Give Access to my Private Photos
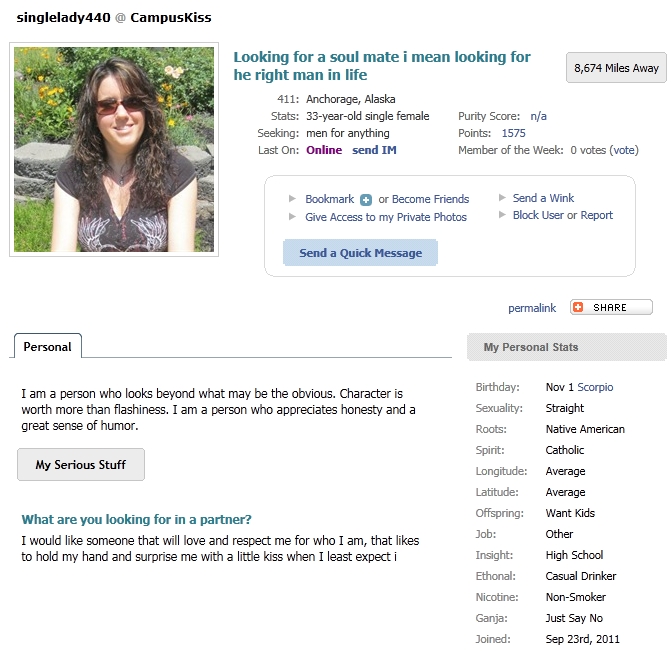The image size is (672, 651). point(386,217)
